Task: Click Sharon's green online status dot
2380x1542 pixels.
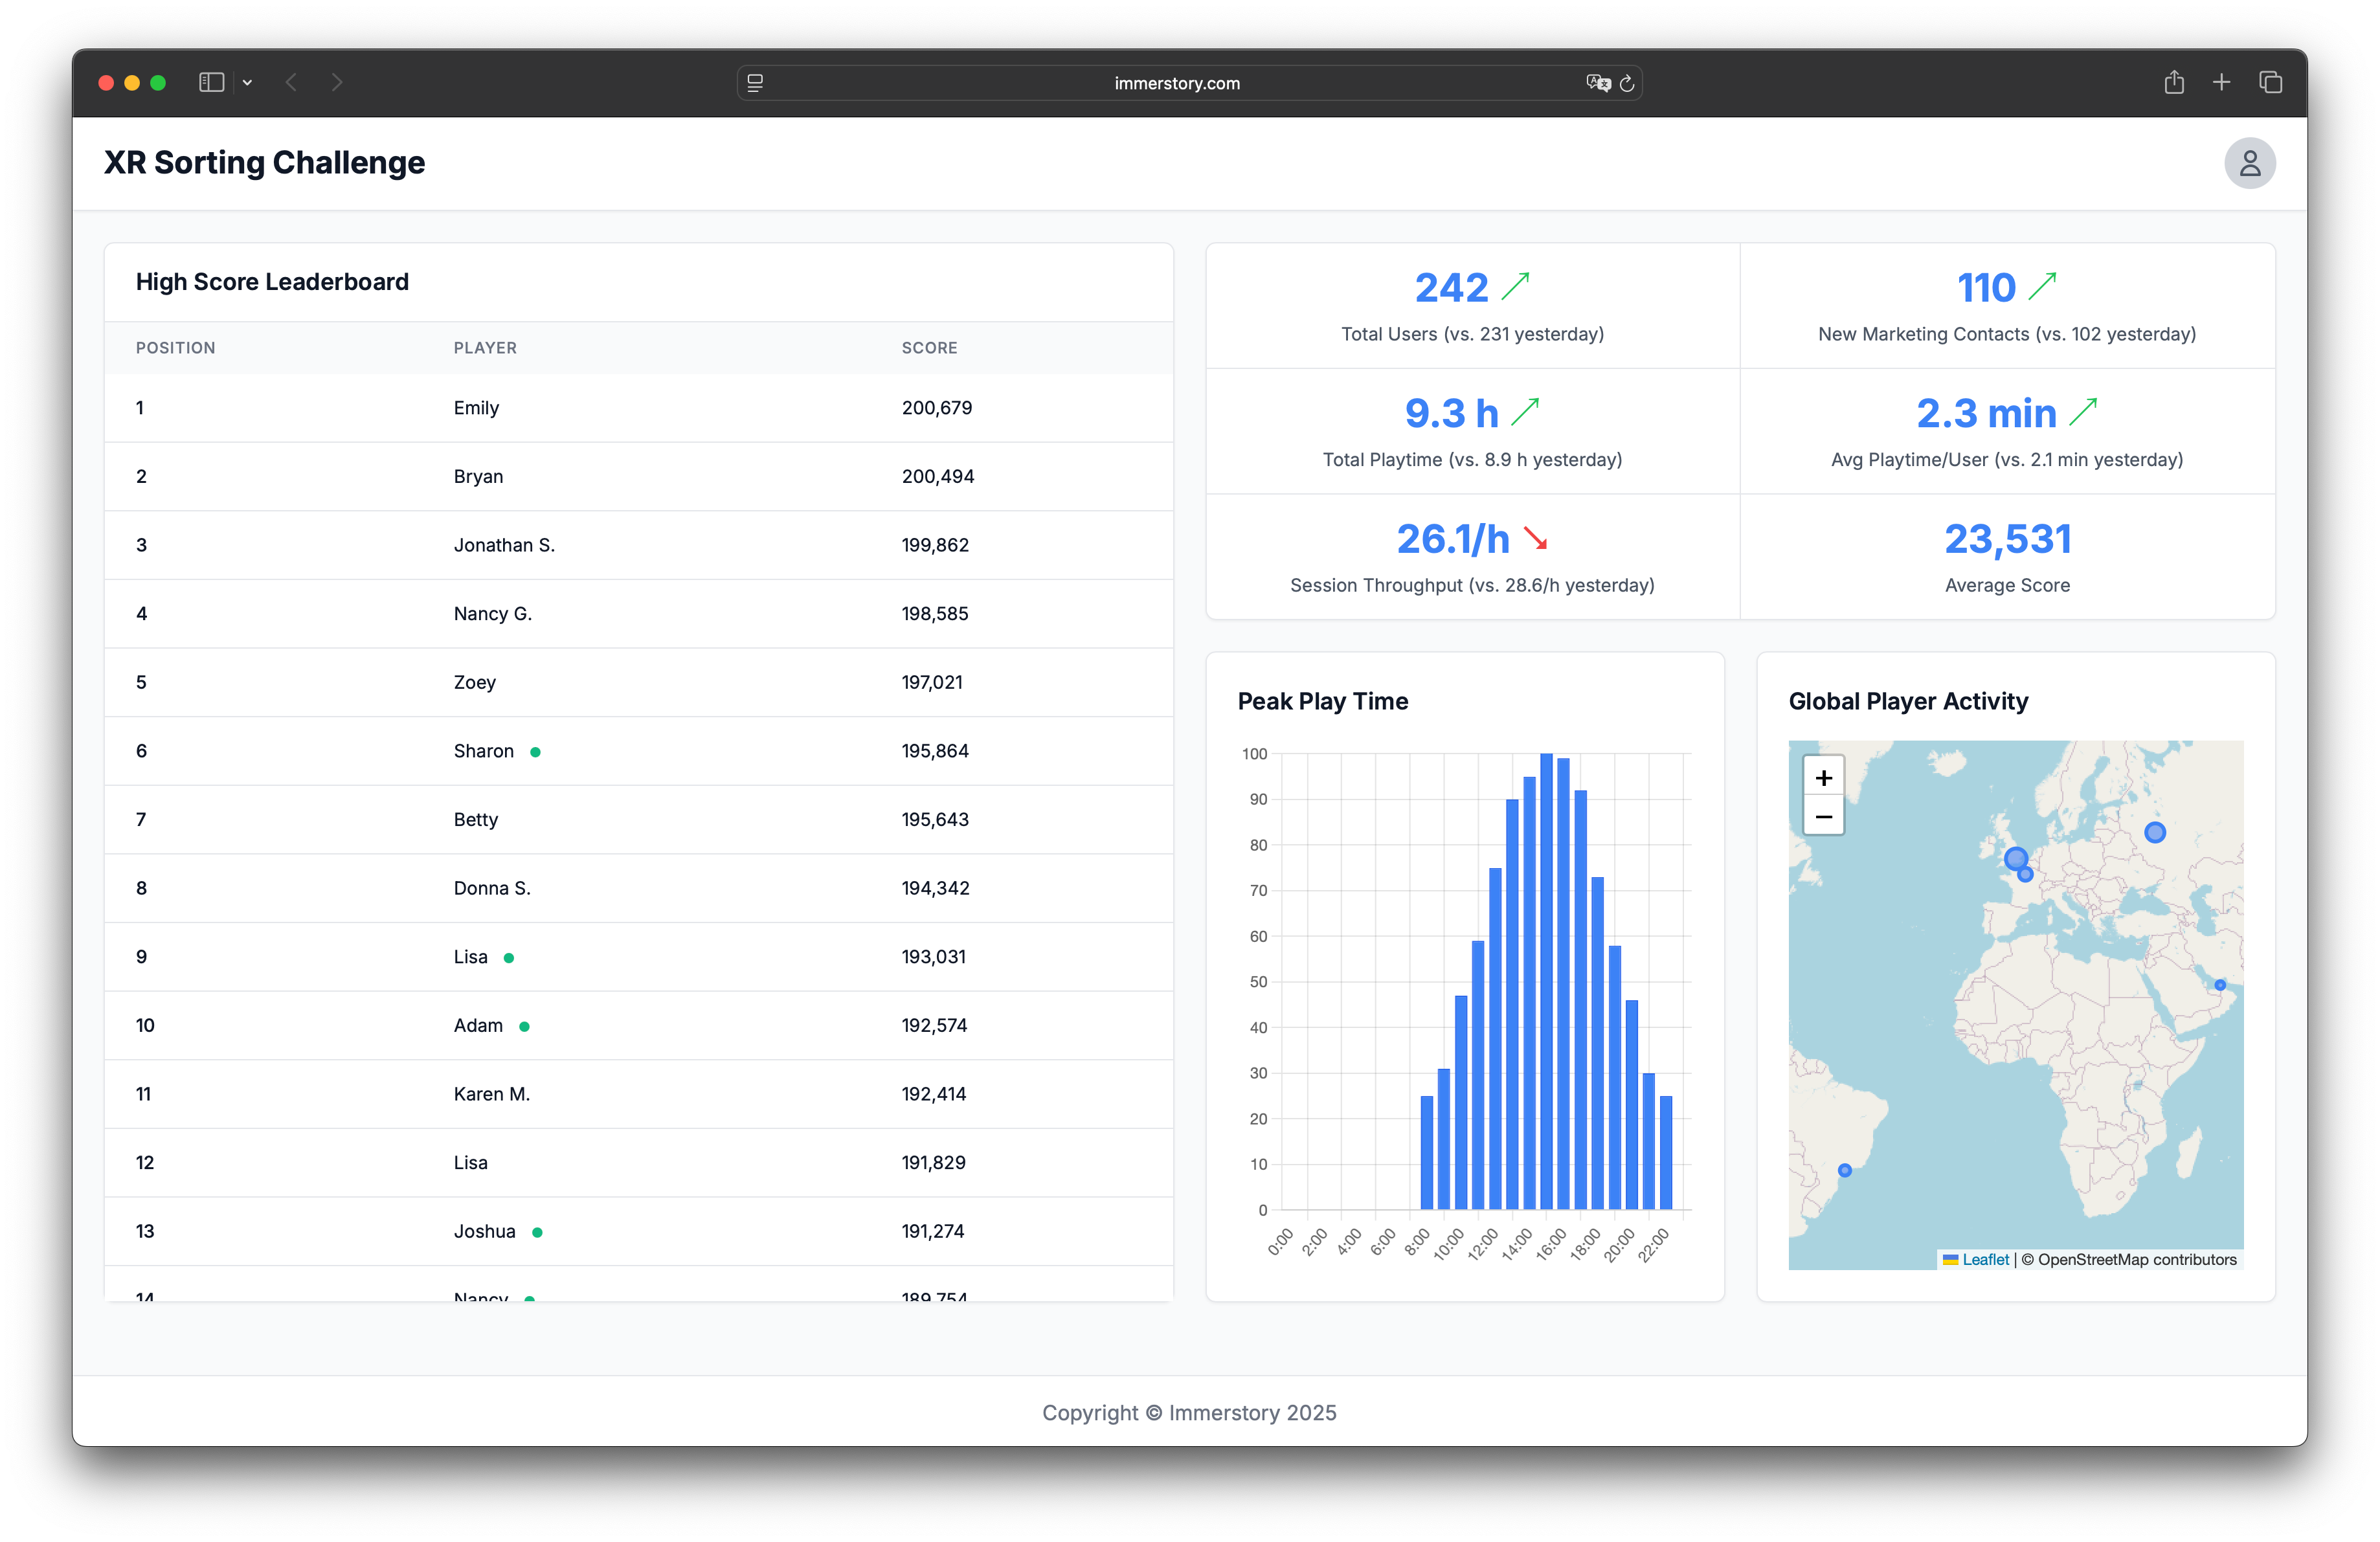Action: point(535,752)
